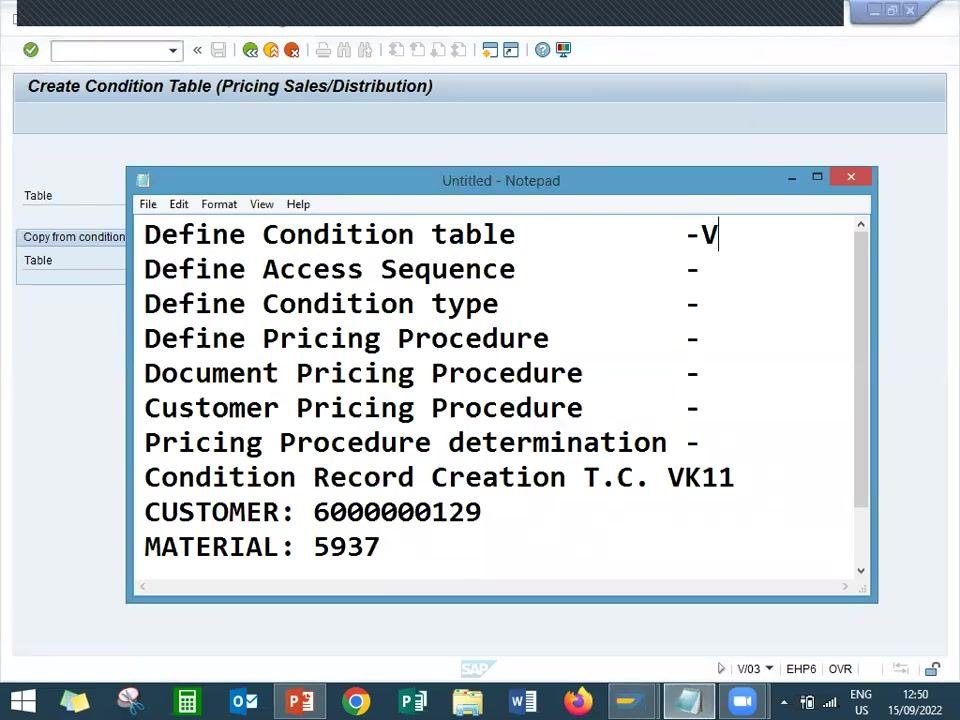Screen dimensions: 960x720
Task: Open Snipping Tool from the taskbar
Action: pyautogui.click(x=130, y=702)
